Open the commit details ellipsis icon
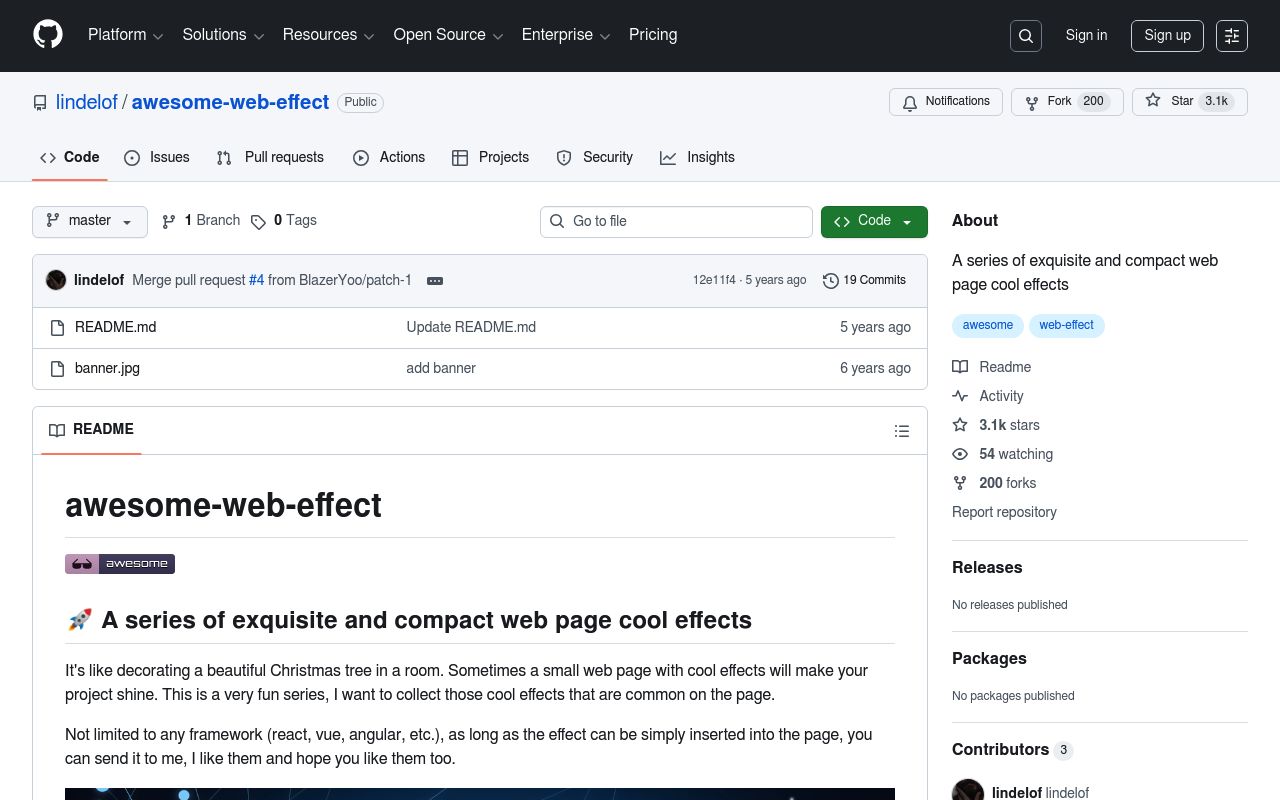 tap(435, 281)
